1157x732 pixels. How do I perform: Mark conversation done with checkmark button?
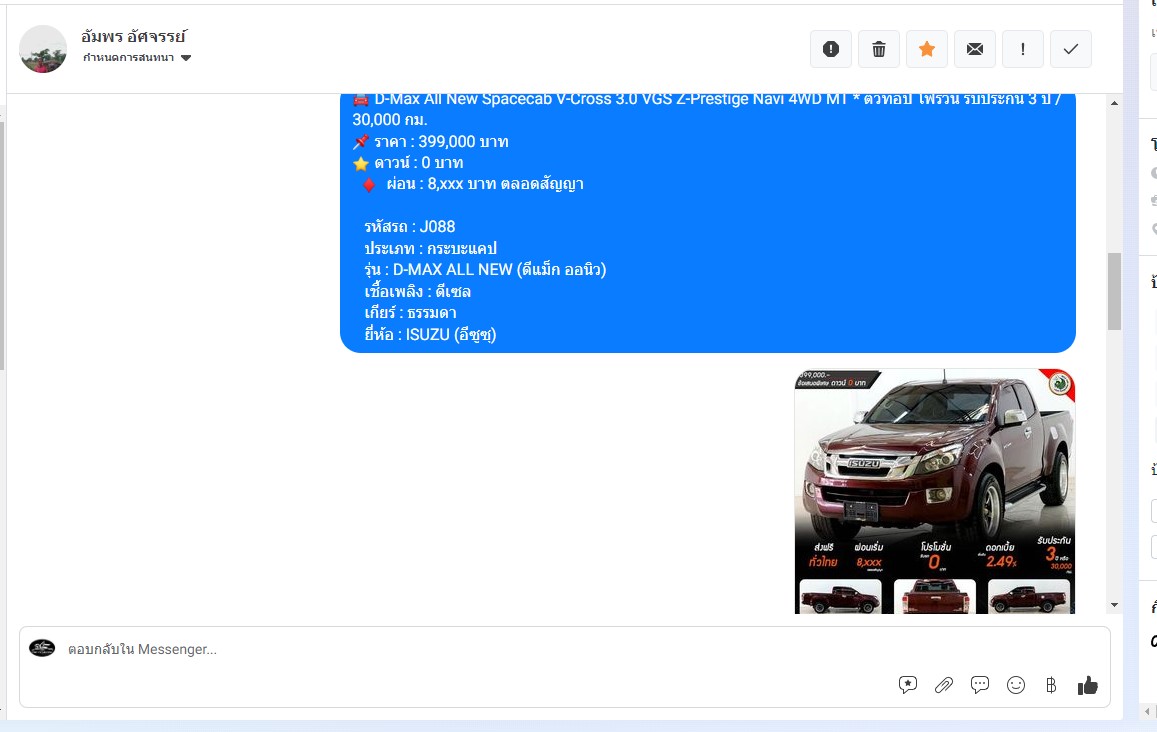pos(1071,49)
